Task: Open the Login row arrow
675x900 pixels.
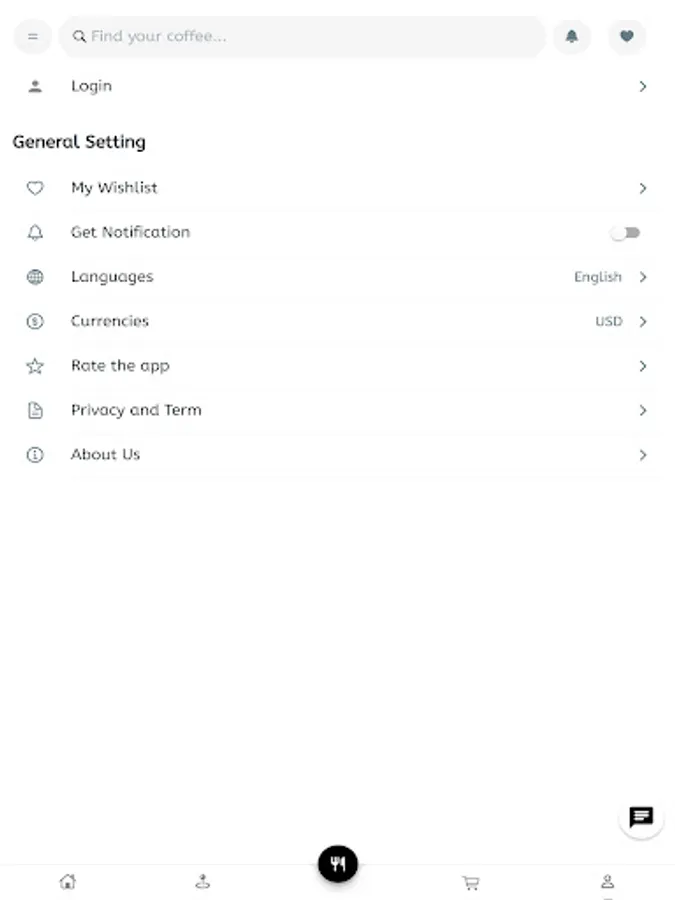Action: coord(643,87)
